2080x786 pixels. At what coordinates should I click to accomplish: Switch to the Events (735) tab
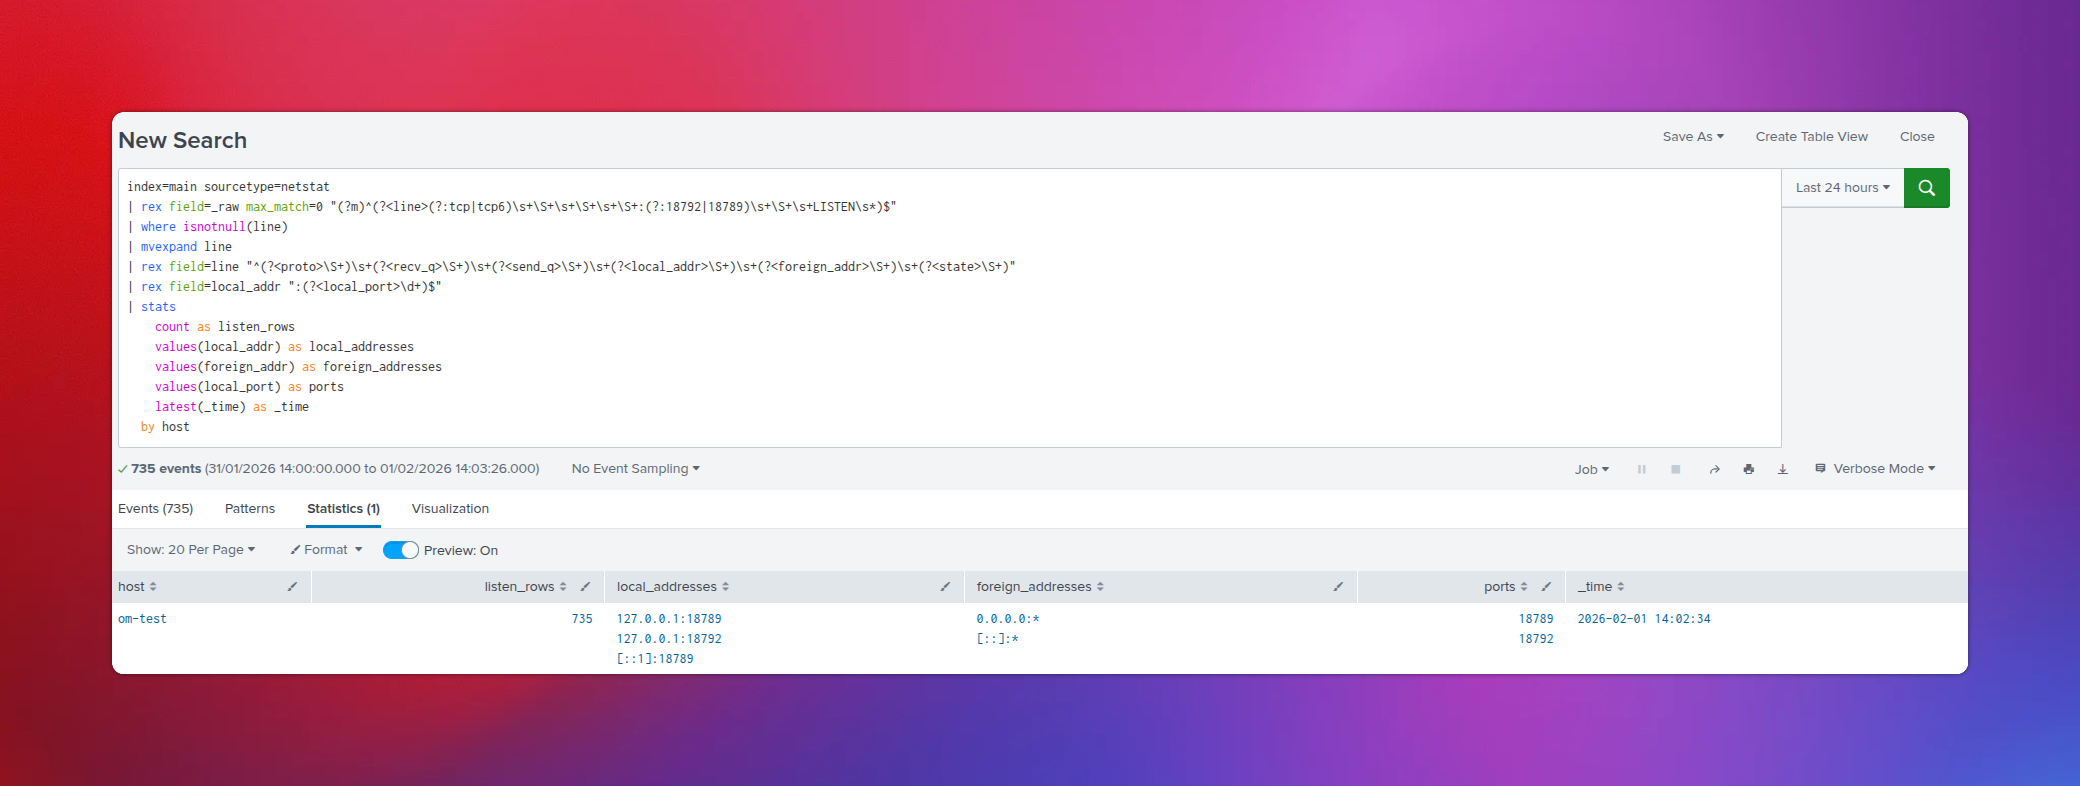(x=155, y=509)
